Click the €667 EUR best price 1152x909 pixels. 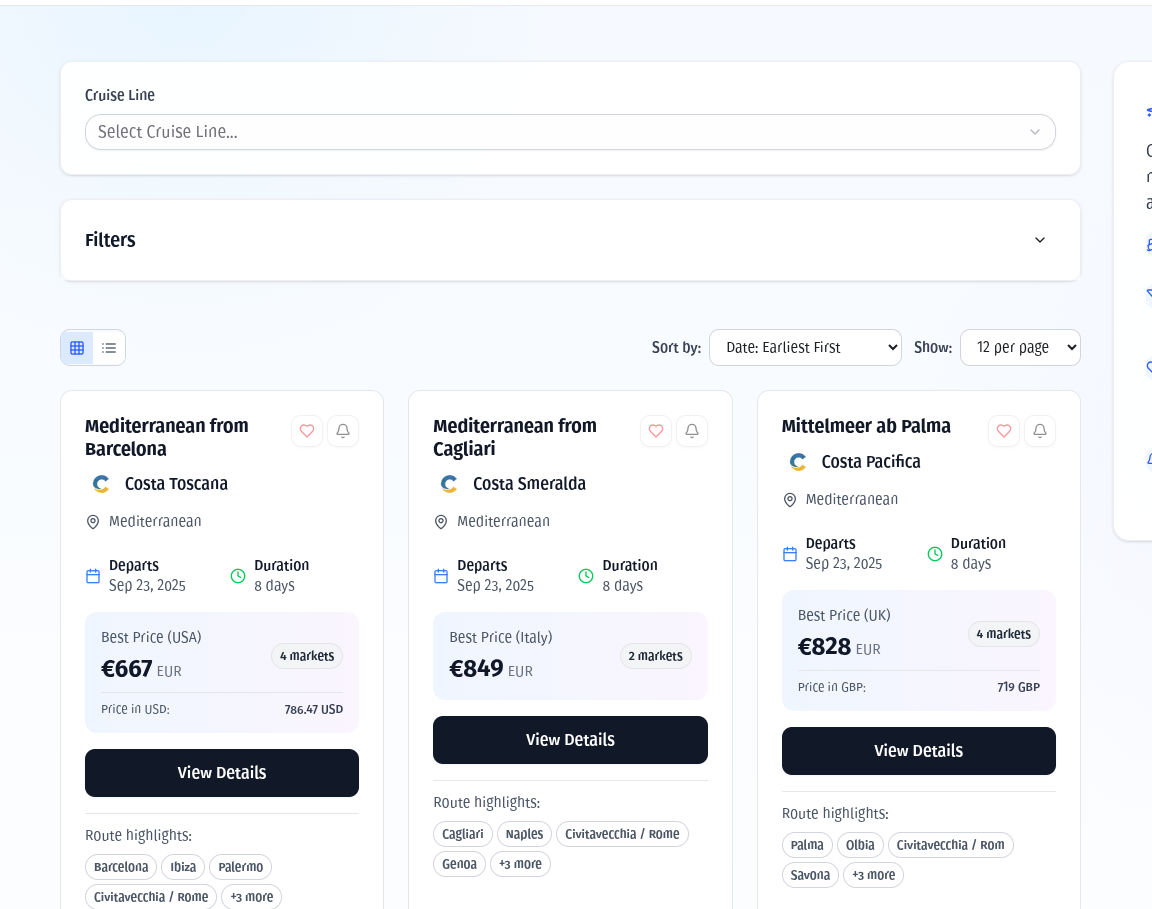141,669
